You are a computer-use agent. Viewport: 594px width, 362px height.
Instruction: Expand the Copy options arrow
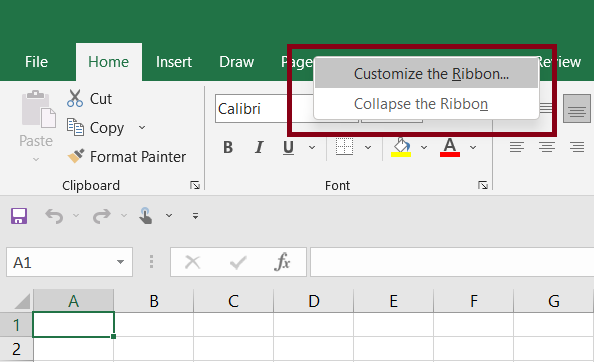(142, 128)
